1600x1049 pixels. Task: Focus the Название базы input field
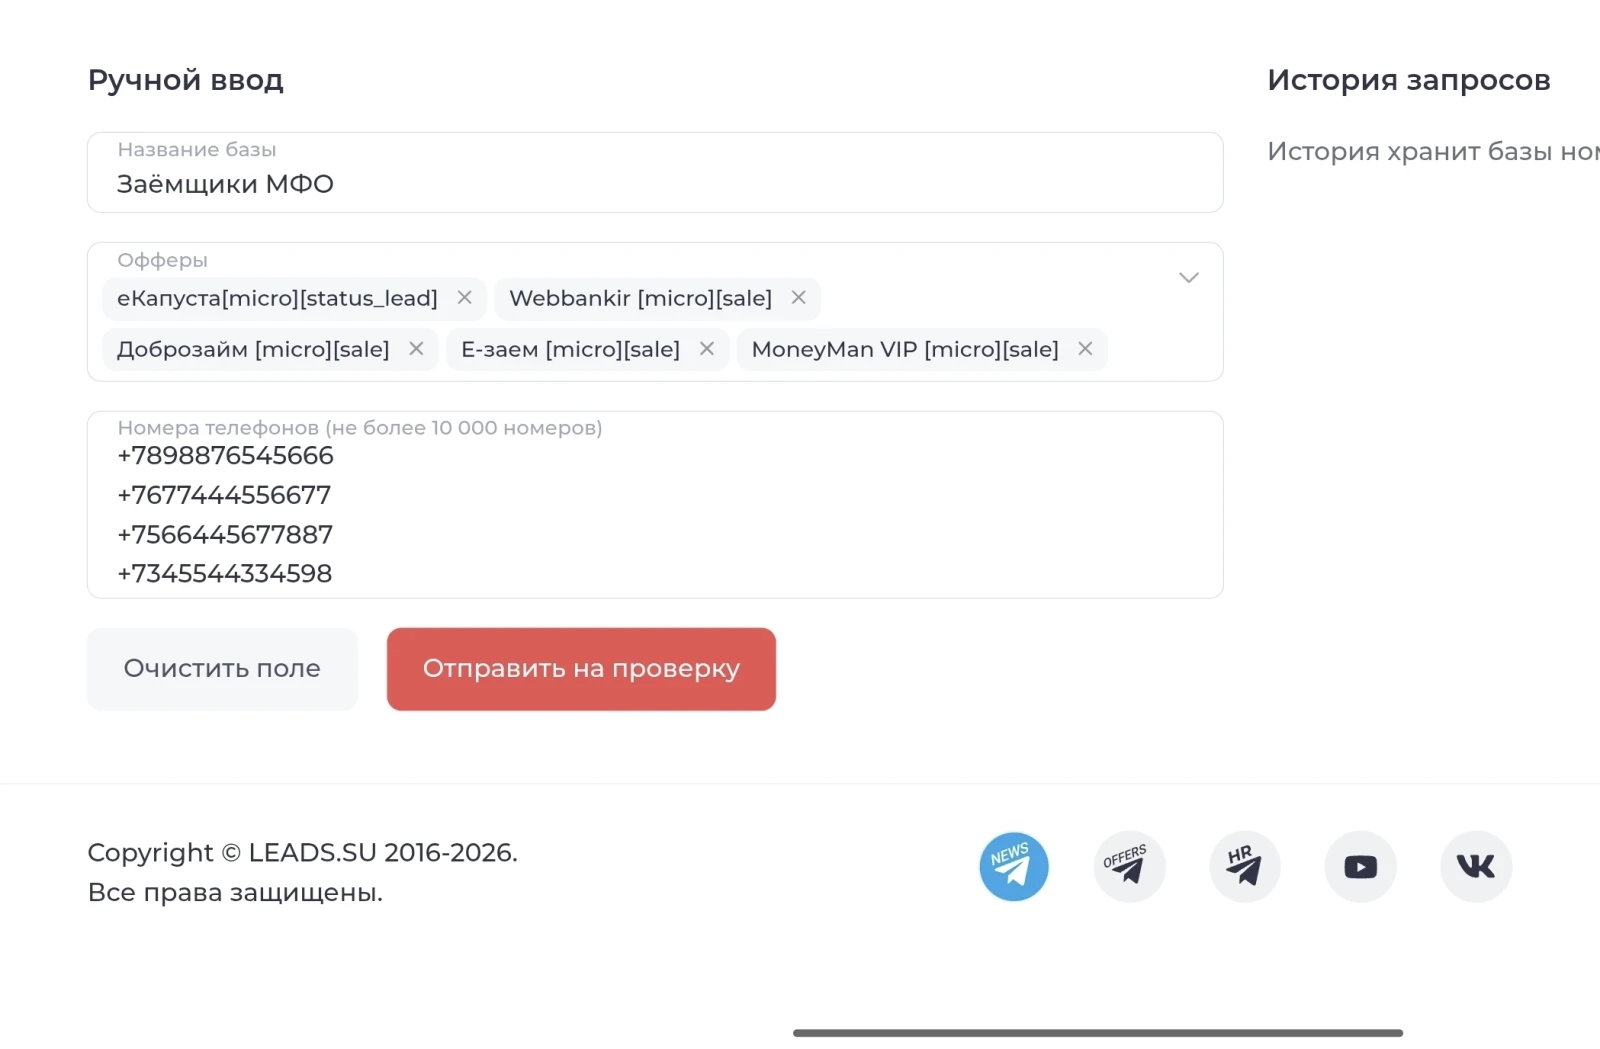coord(655,184)
